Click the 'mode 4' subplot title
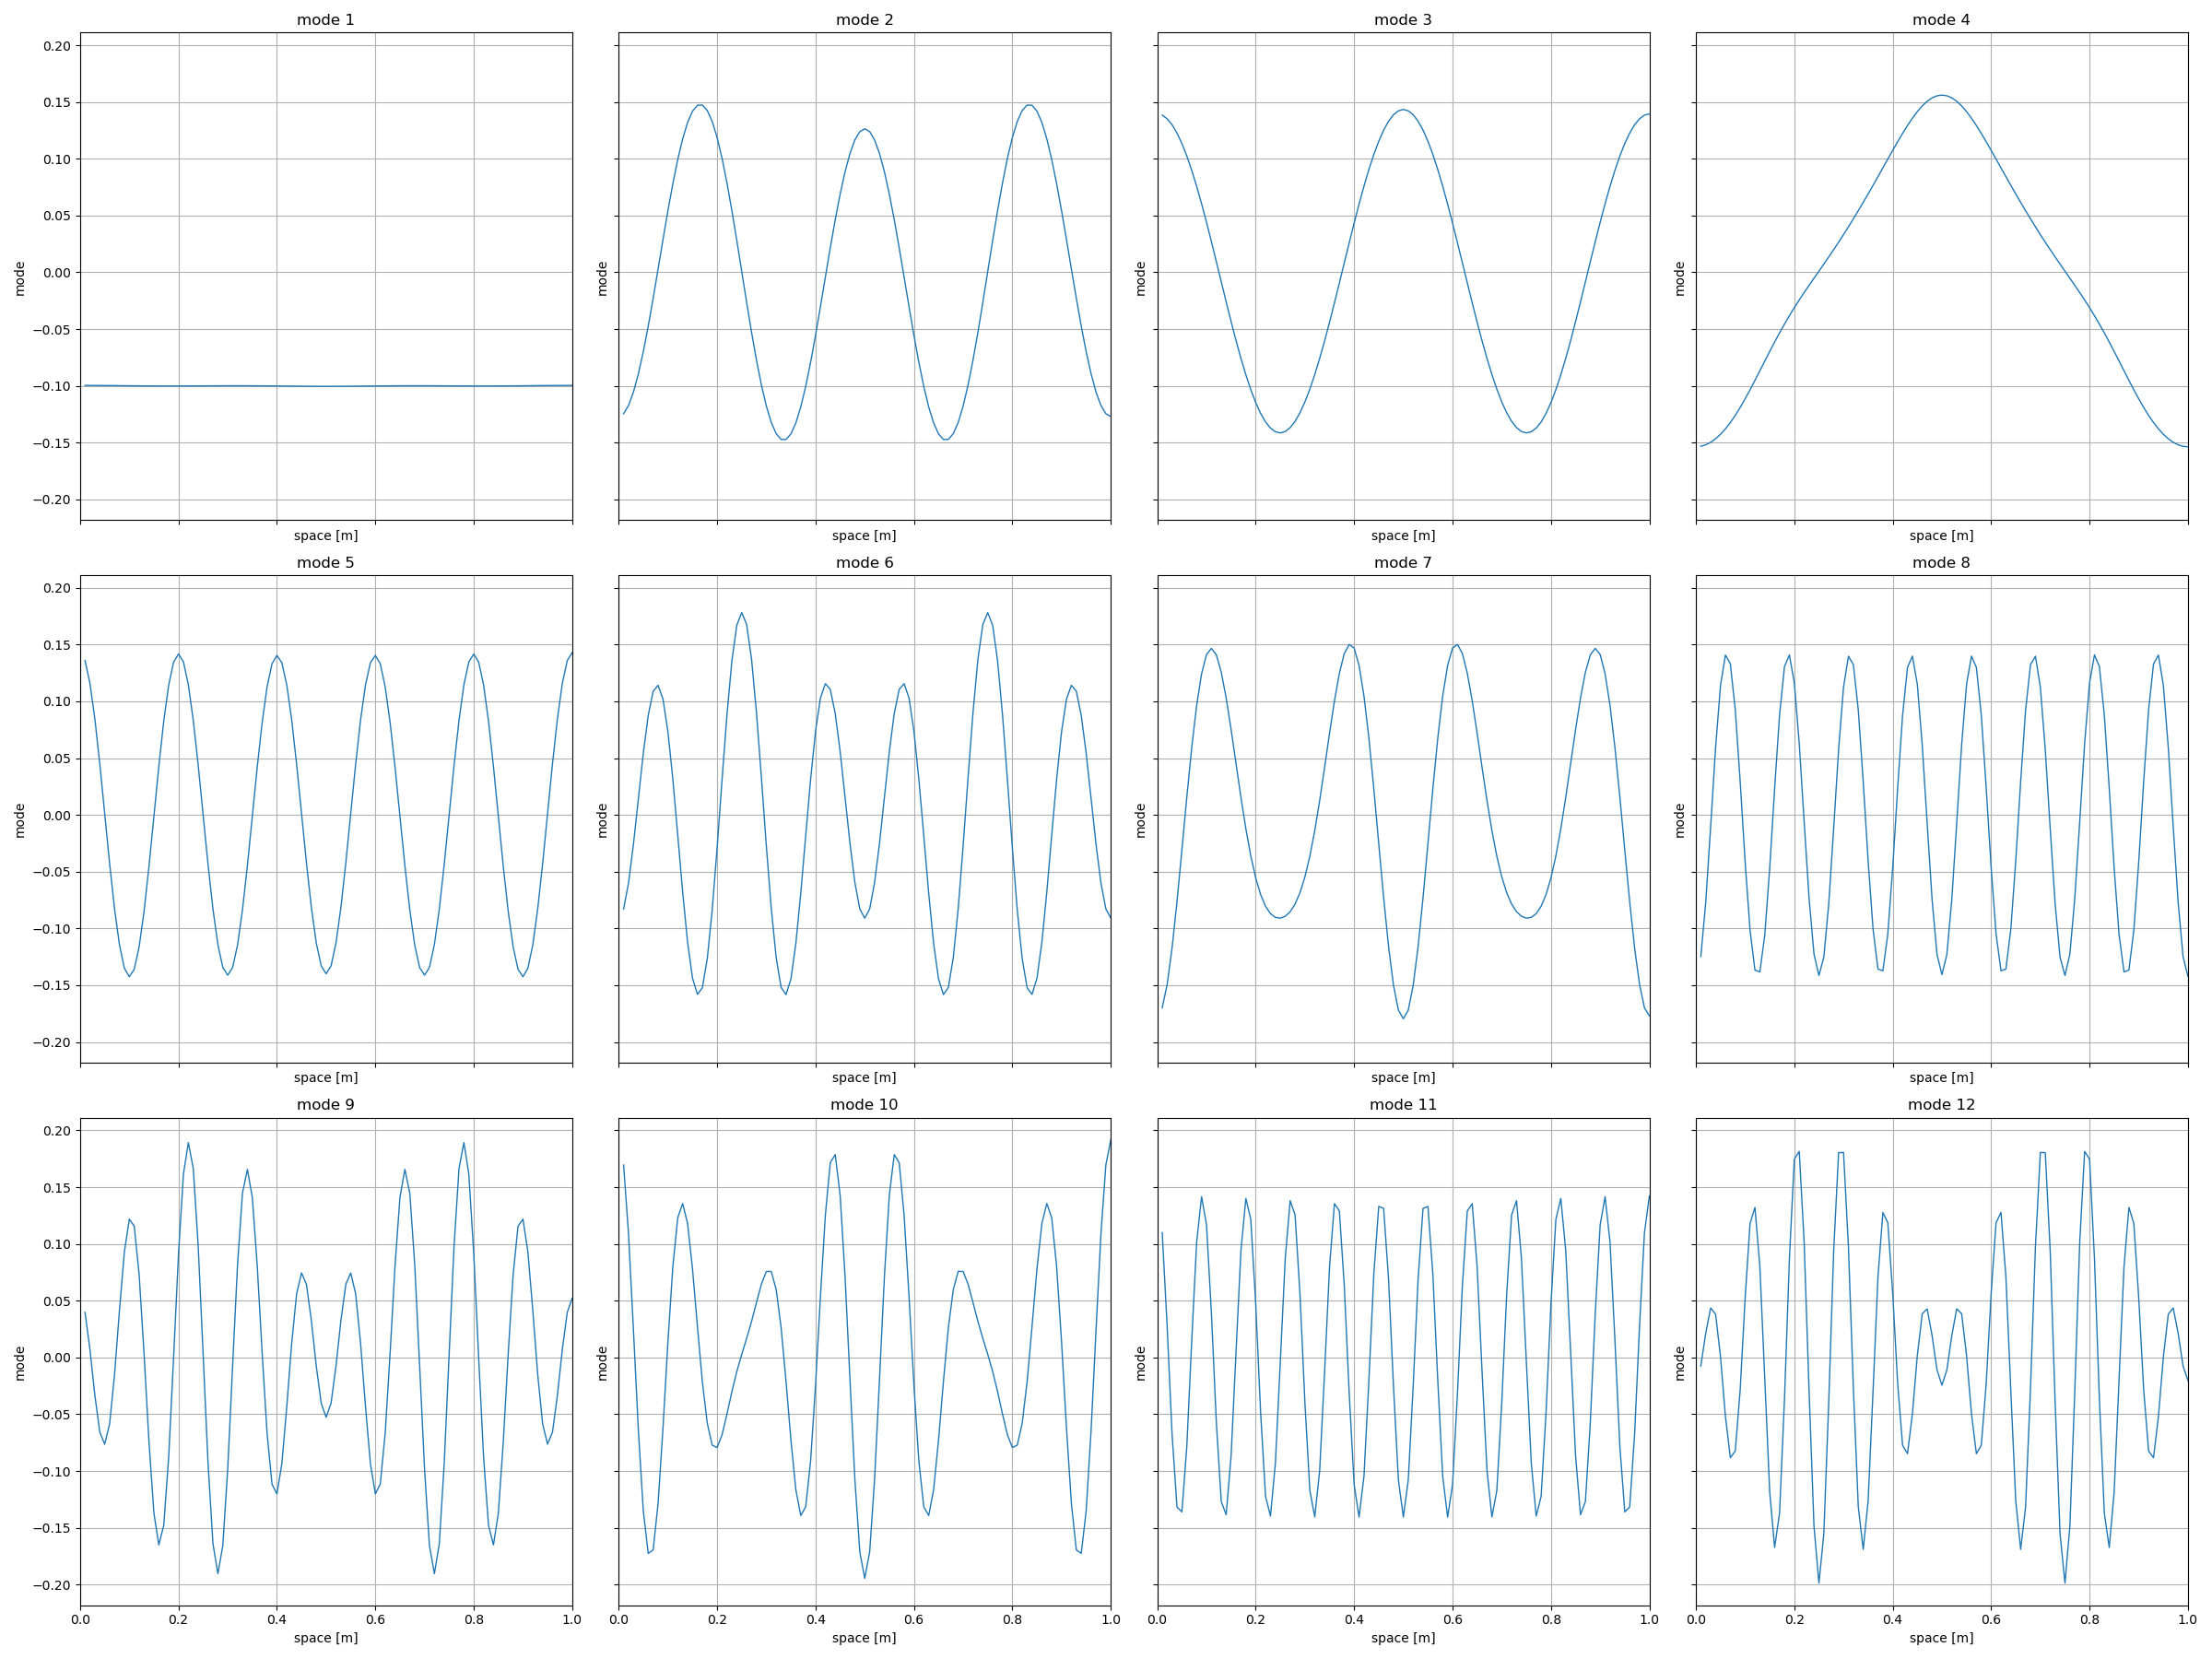This screenshot has width=2212, height=1659. click(1940, 20)
